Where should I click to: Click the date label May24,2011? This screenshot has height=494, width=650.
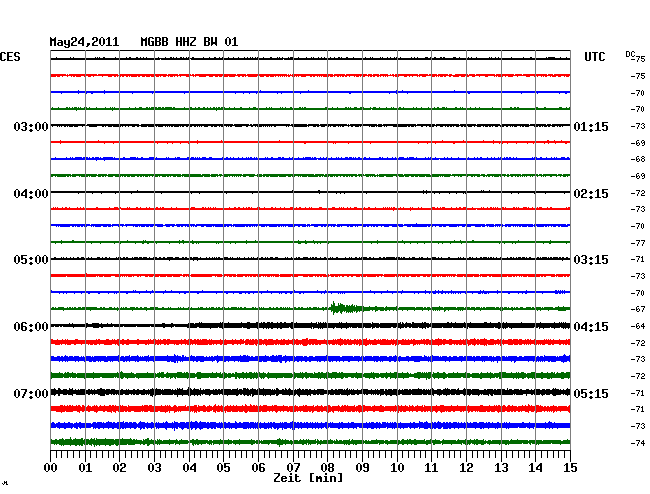point(84,42)
